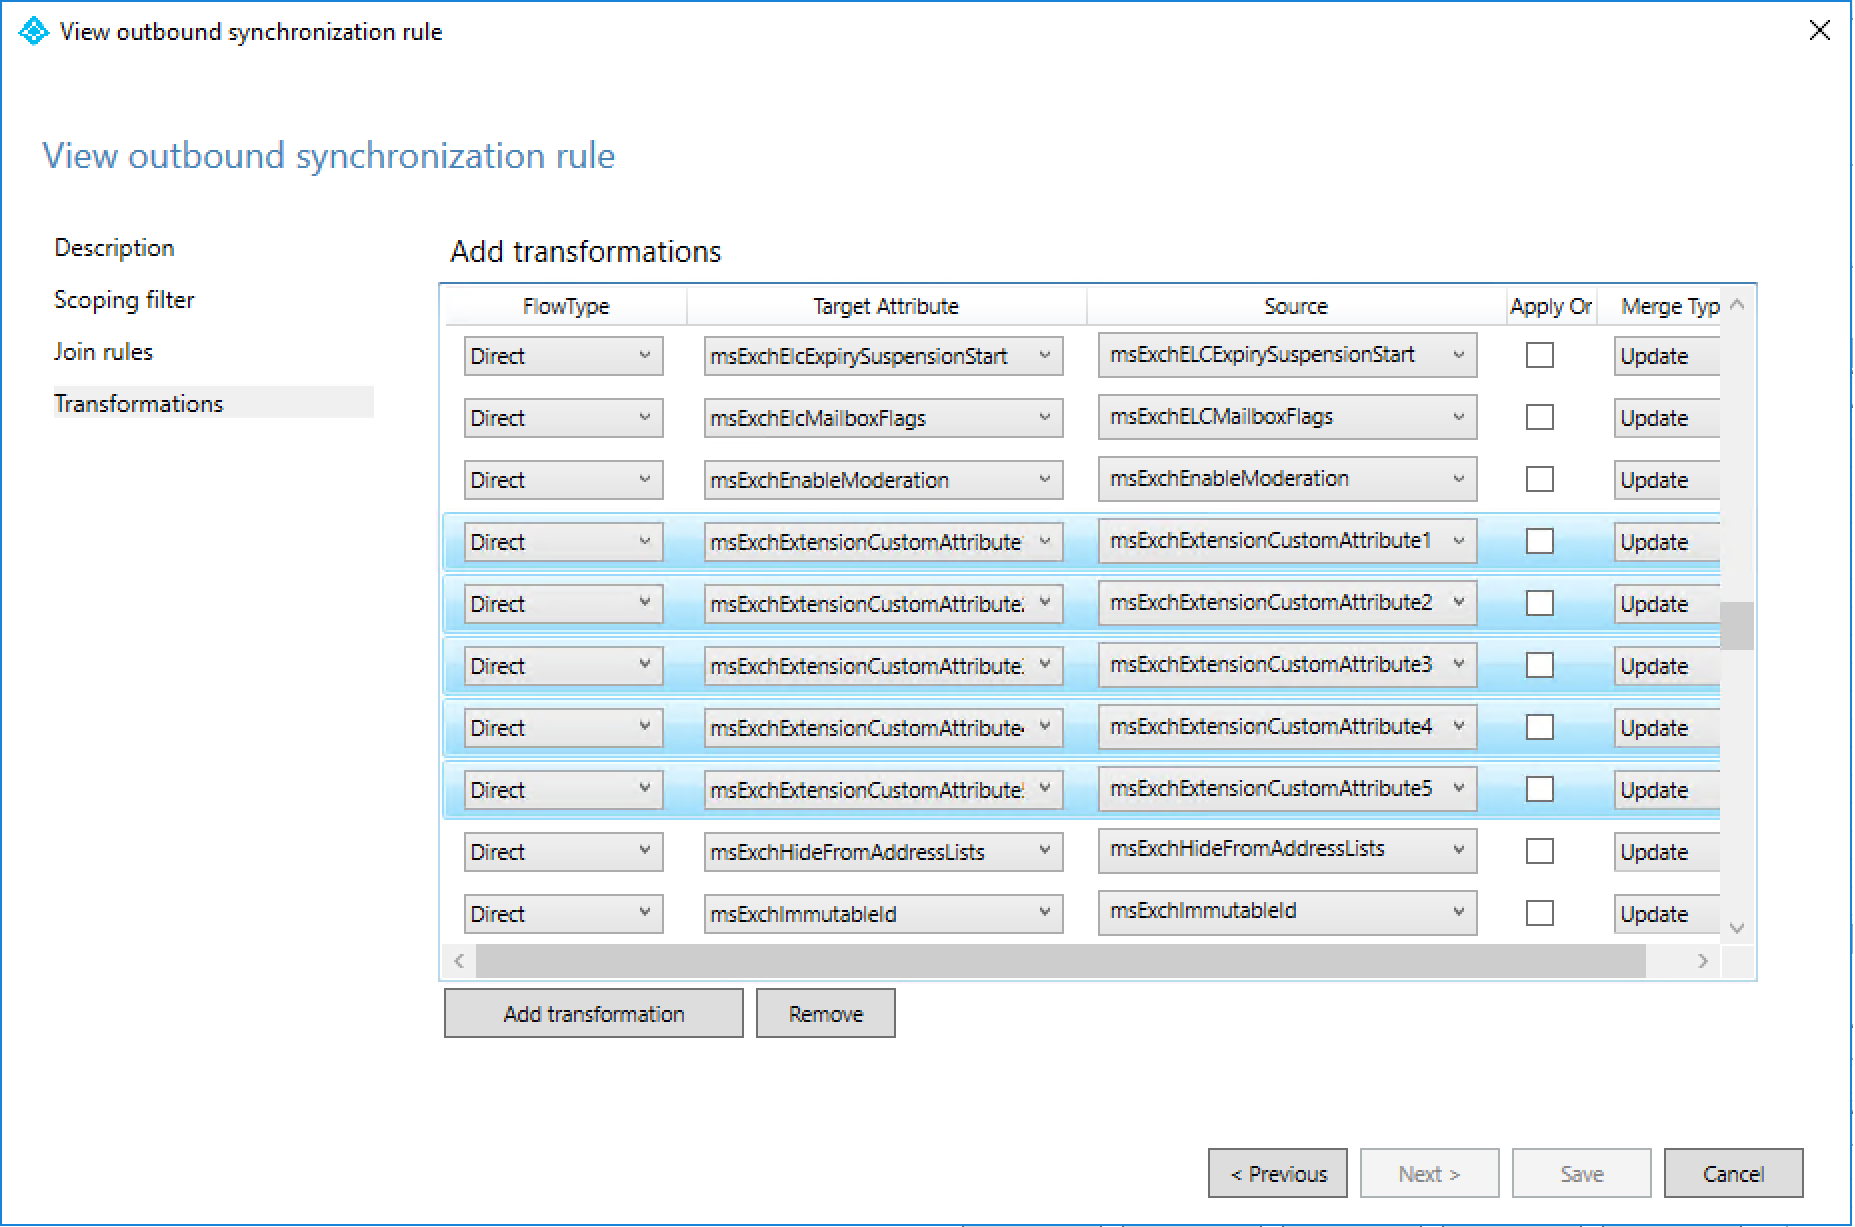Open the Scoping filter section

pos(124,299)
